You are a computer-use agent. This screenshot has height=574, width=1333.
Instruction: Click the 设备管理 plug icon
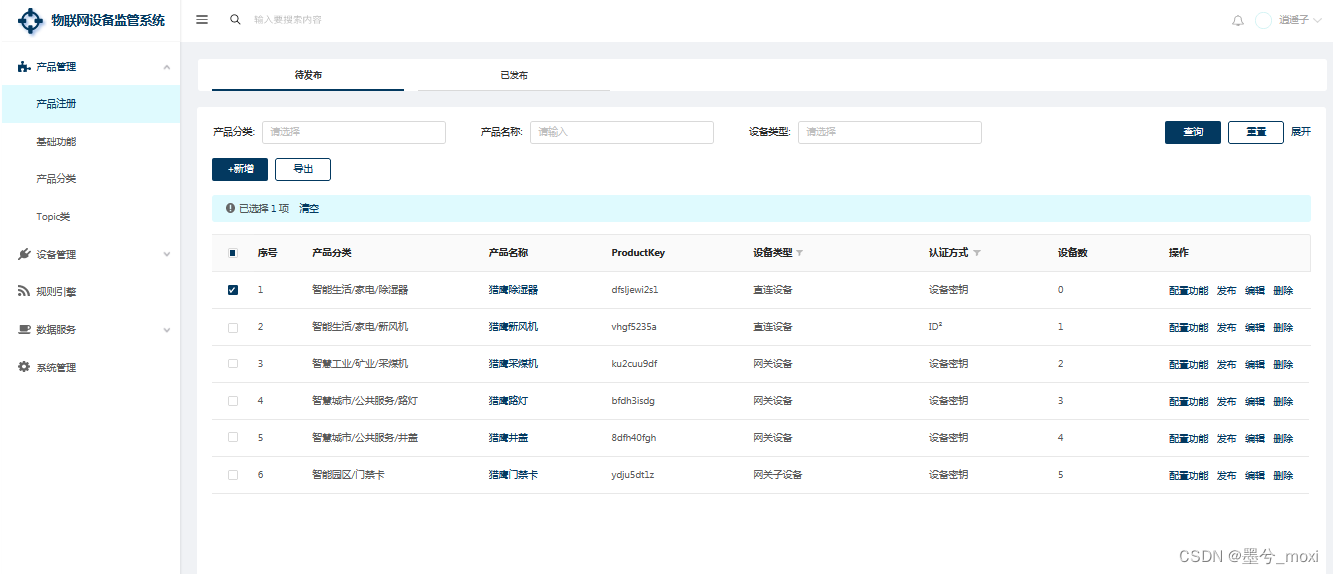[x=24, y=254]
